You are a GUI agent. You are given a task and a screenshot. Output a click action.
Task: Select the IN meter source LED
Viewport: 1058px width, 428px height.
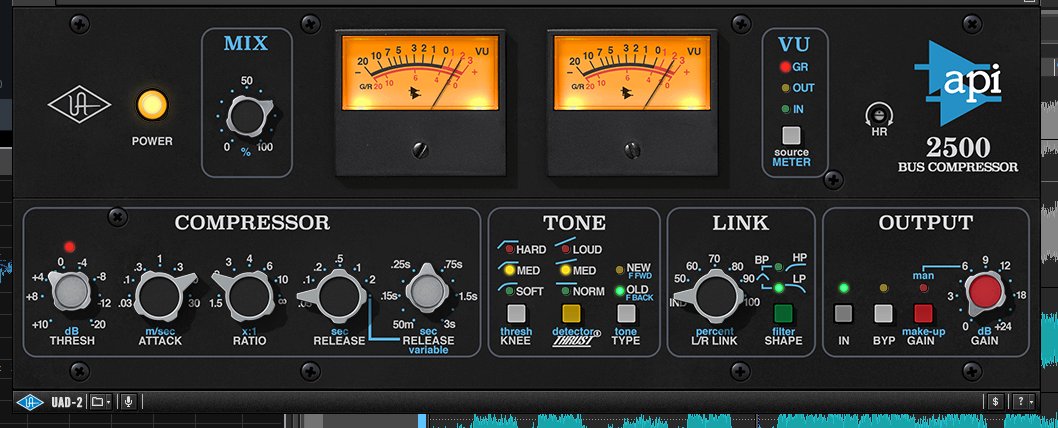tap(785, 109)
